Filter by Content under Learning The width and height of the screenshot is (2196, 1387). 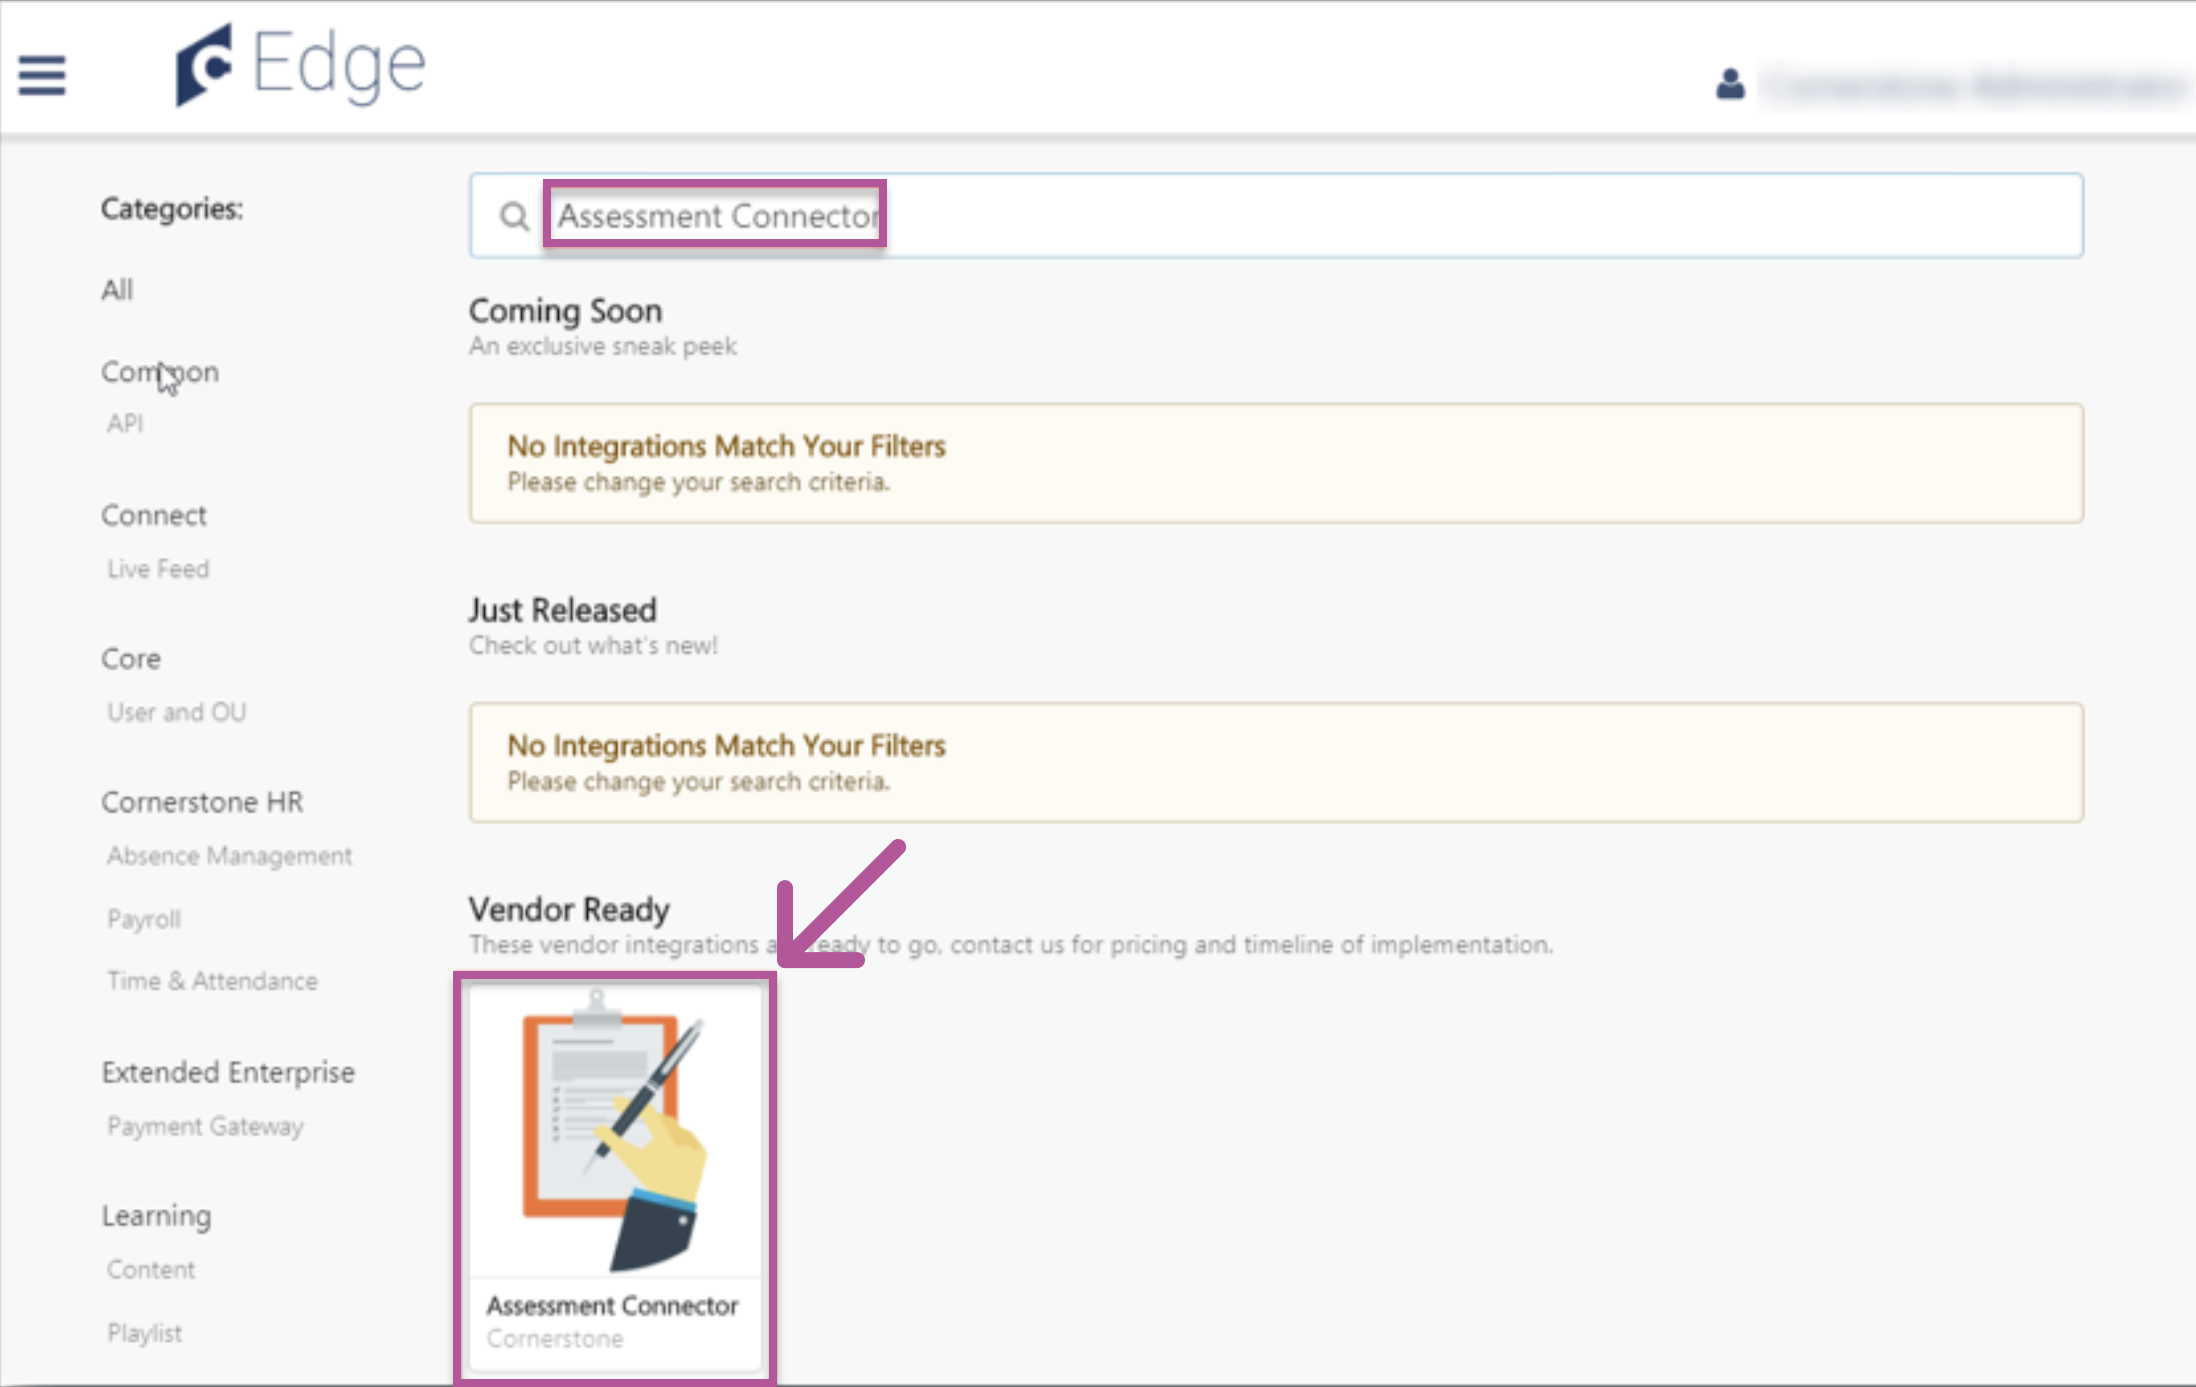151,1270
